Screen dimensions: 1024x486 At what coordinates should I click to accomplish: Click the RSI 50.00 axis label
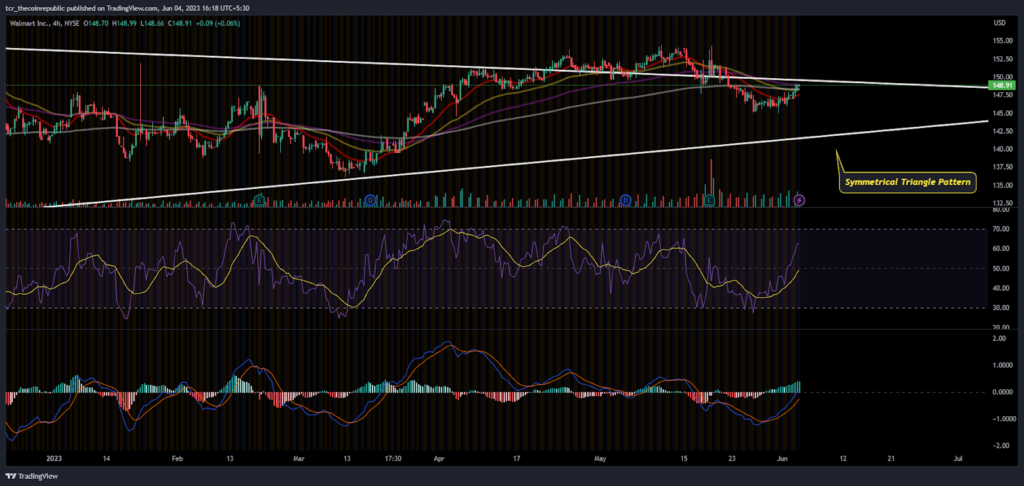pyautogui.click(x=1001, y=268)
